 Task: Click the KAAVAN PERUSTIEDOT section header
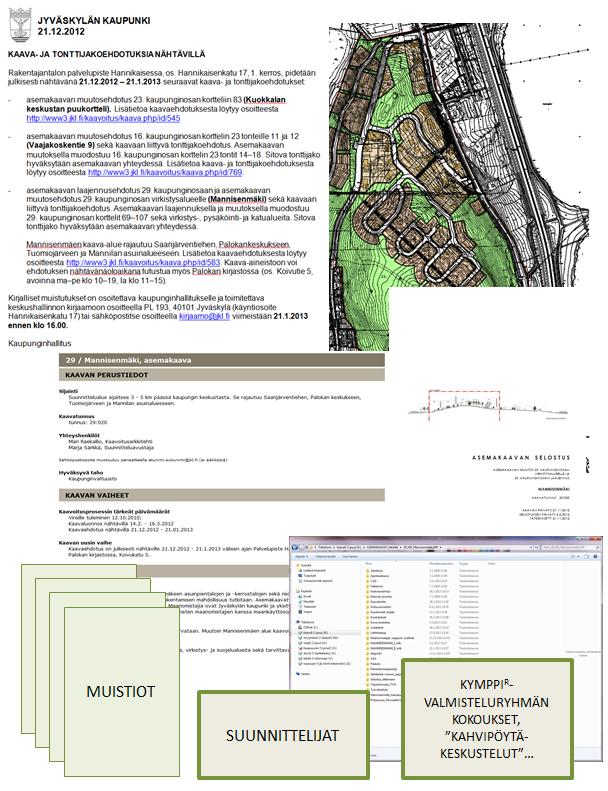(x=222, y=375)
